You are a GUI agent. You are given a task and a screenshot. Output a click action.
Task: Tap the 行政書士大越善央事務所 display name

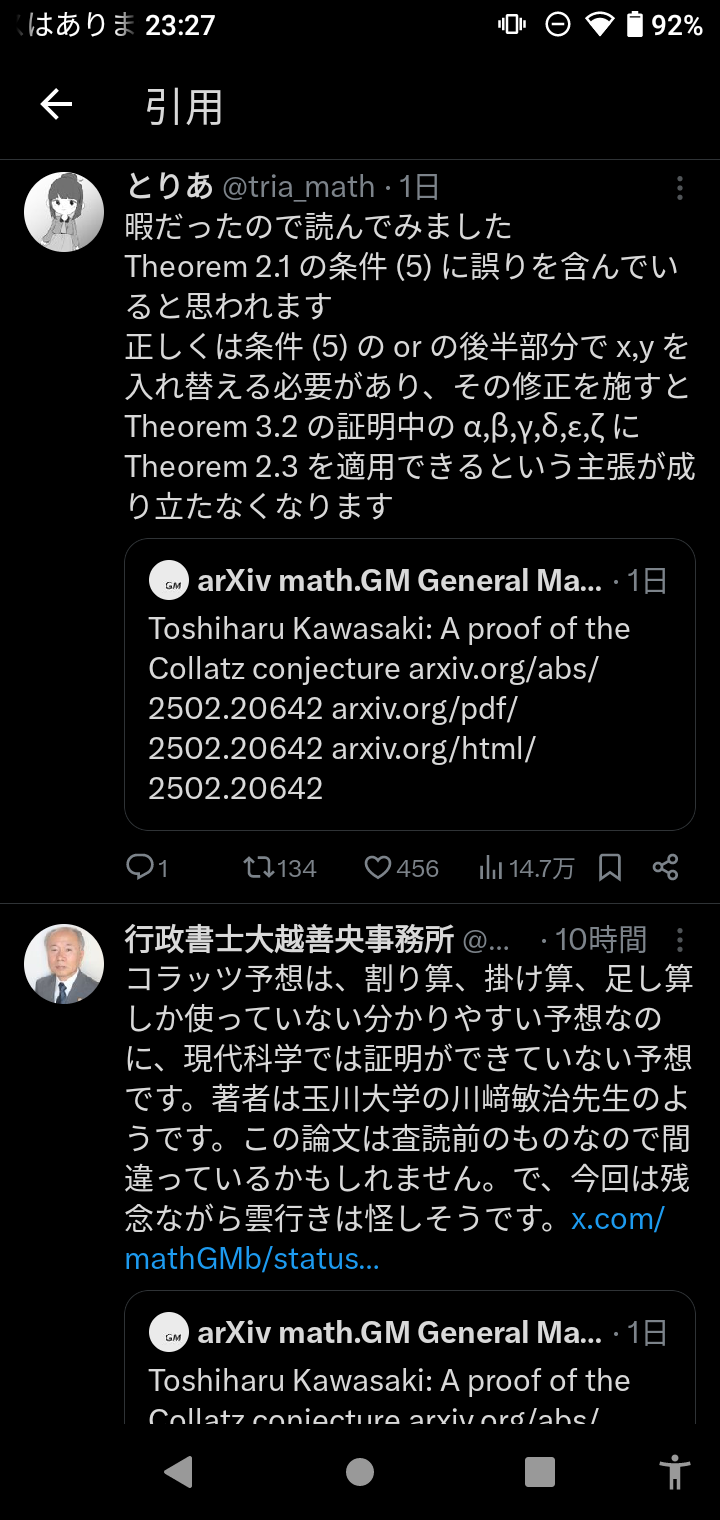pos(289,940)
